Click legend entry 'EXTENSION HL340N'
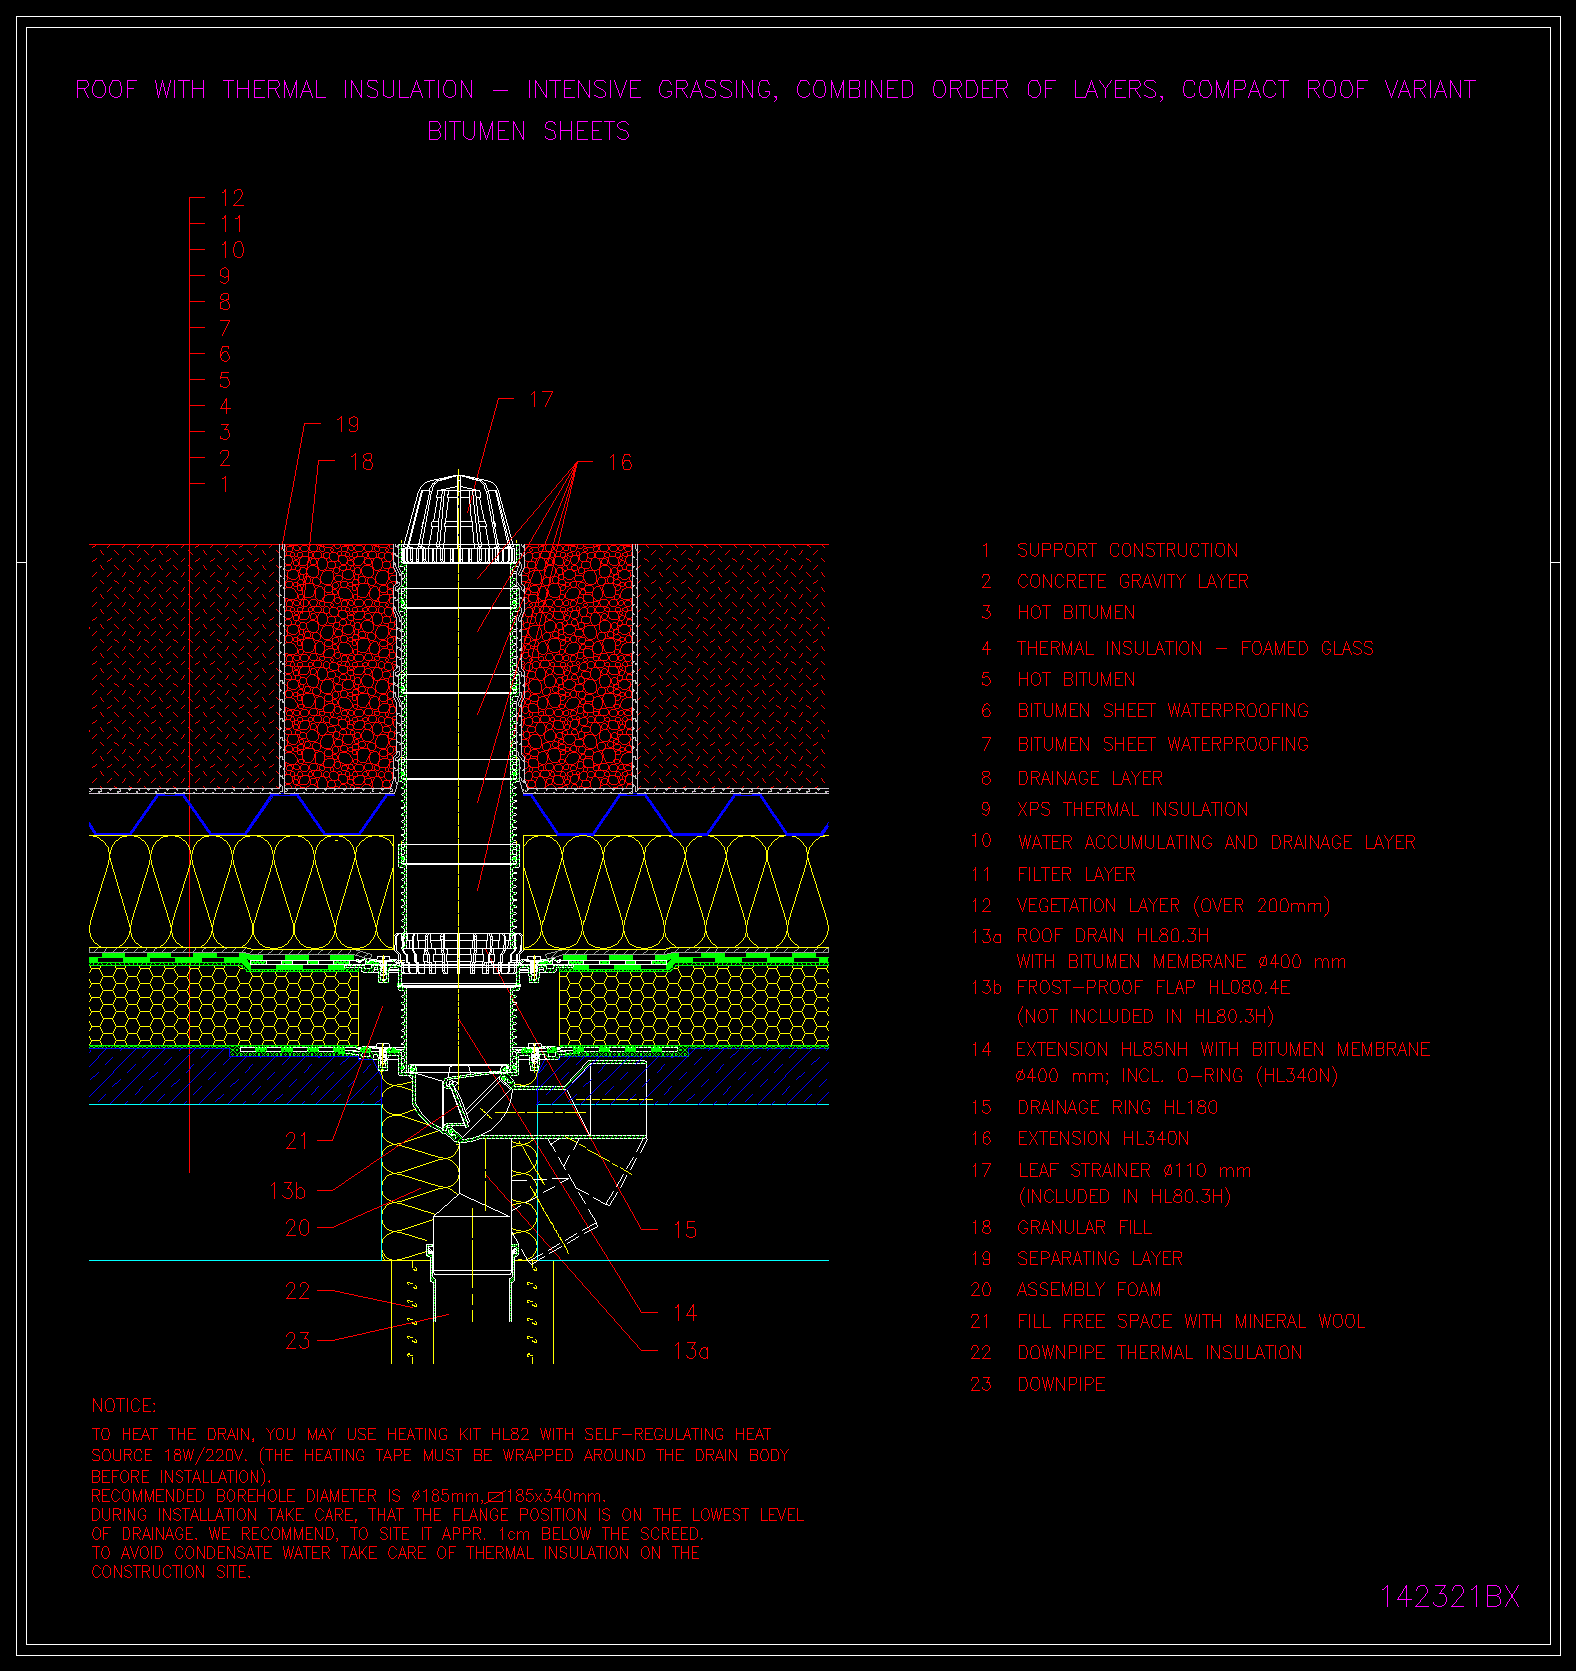Image resolution: width=1576 pixels, height=1671 pixels. [1103, 1139]
